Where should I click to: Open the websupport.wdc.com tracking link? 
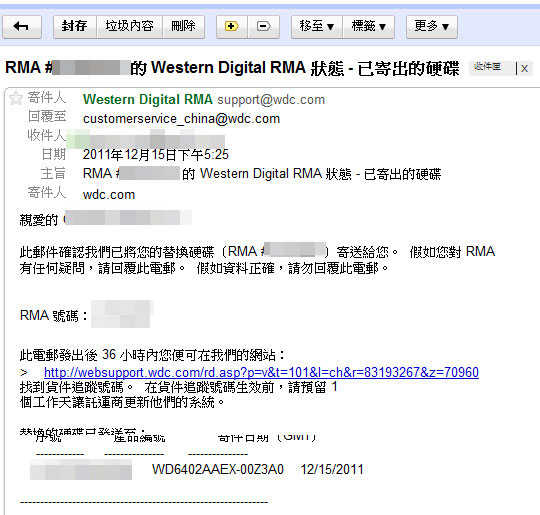261,372
